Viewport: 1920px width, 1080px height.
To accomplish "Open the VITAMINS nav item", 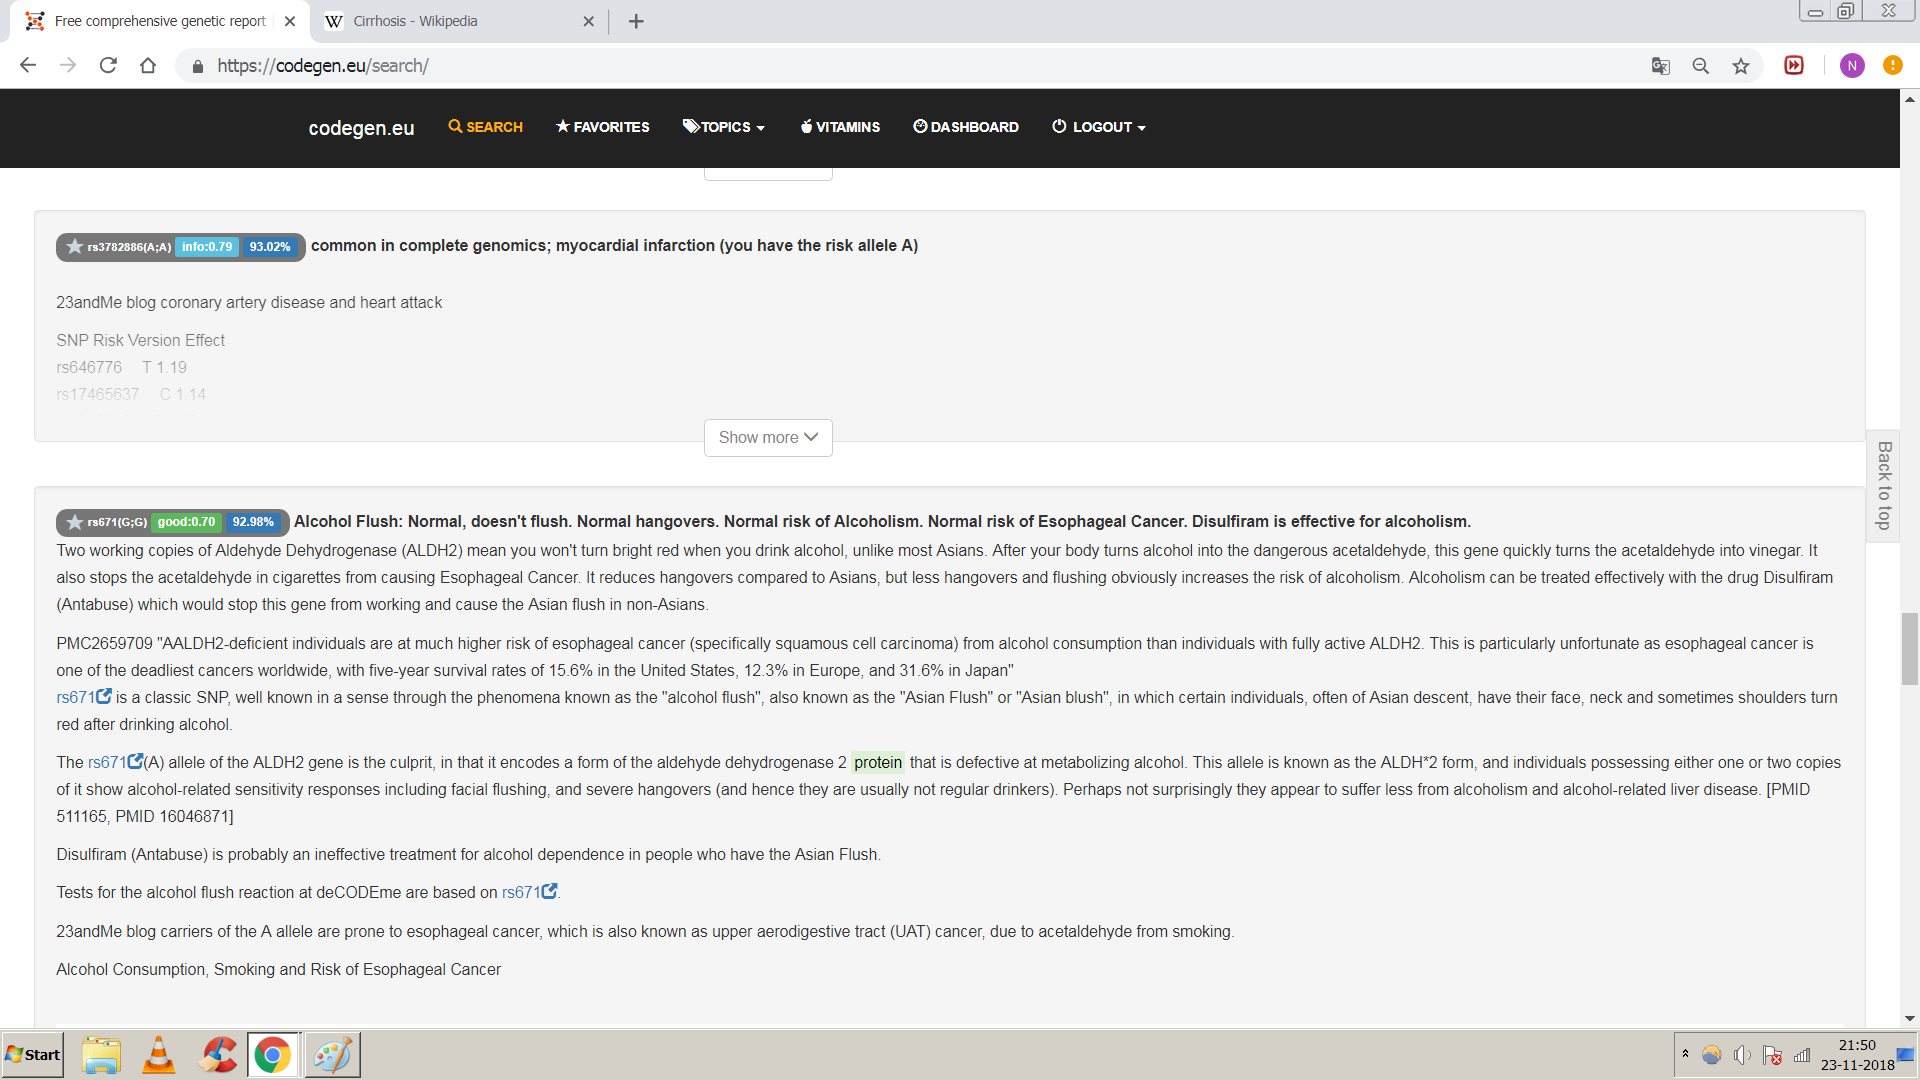I will (x=840, y=127).
